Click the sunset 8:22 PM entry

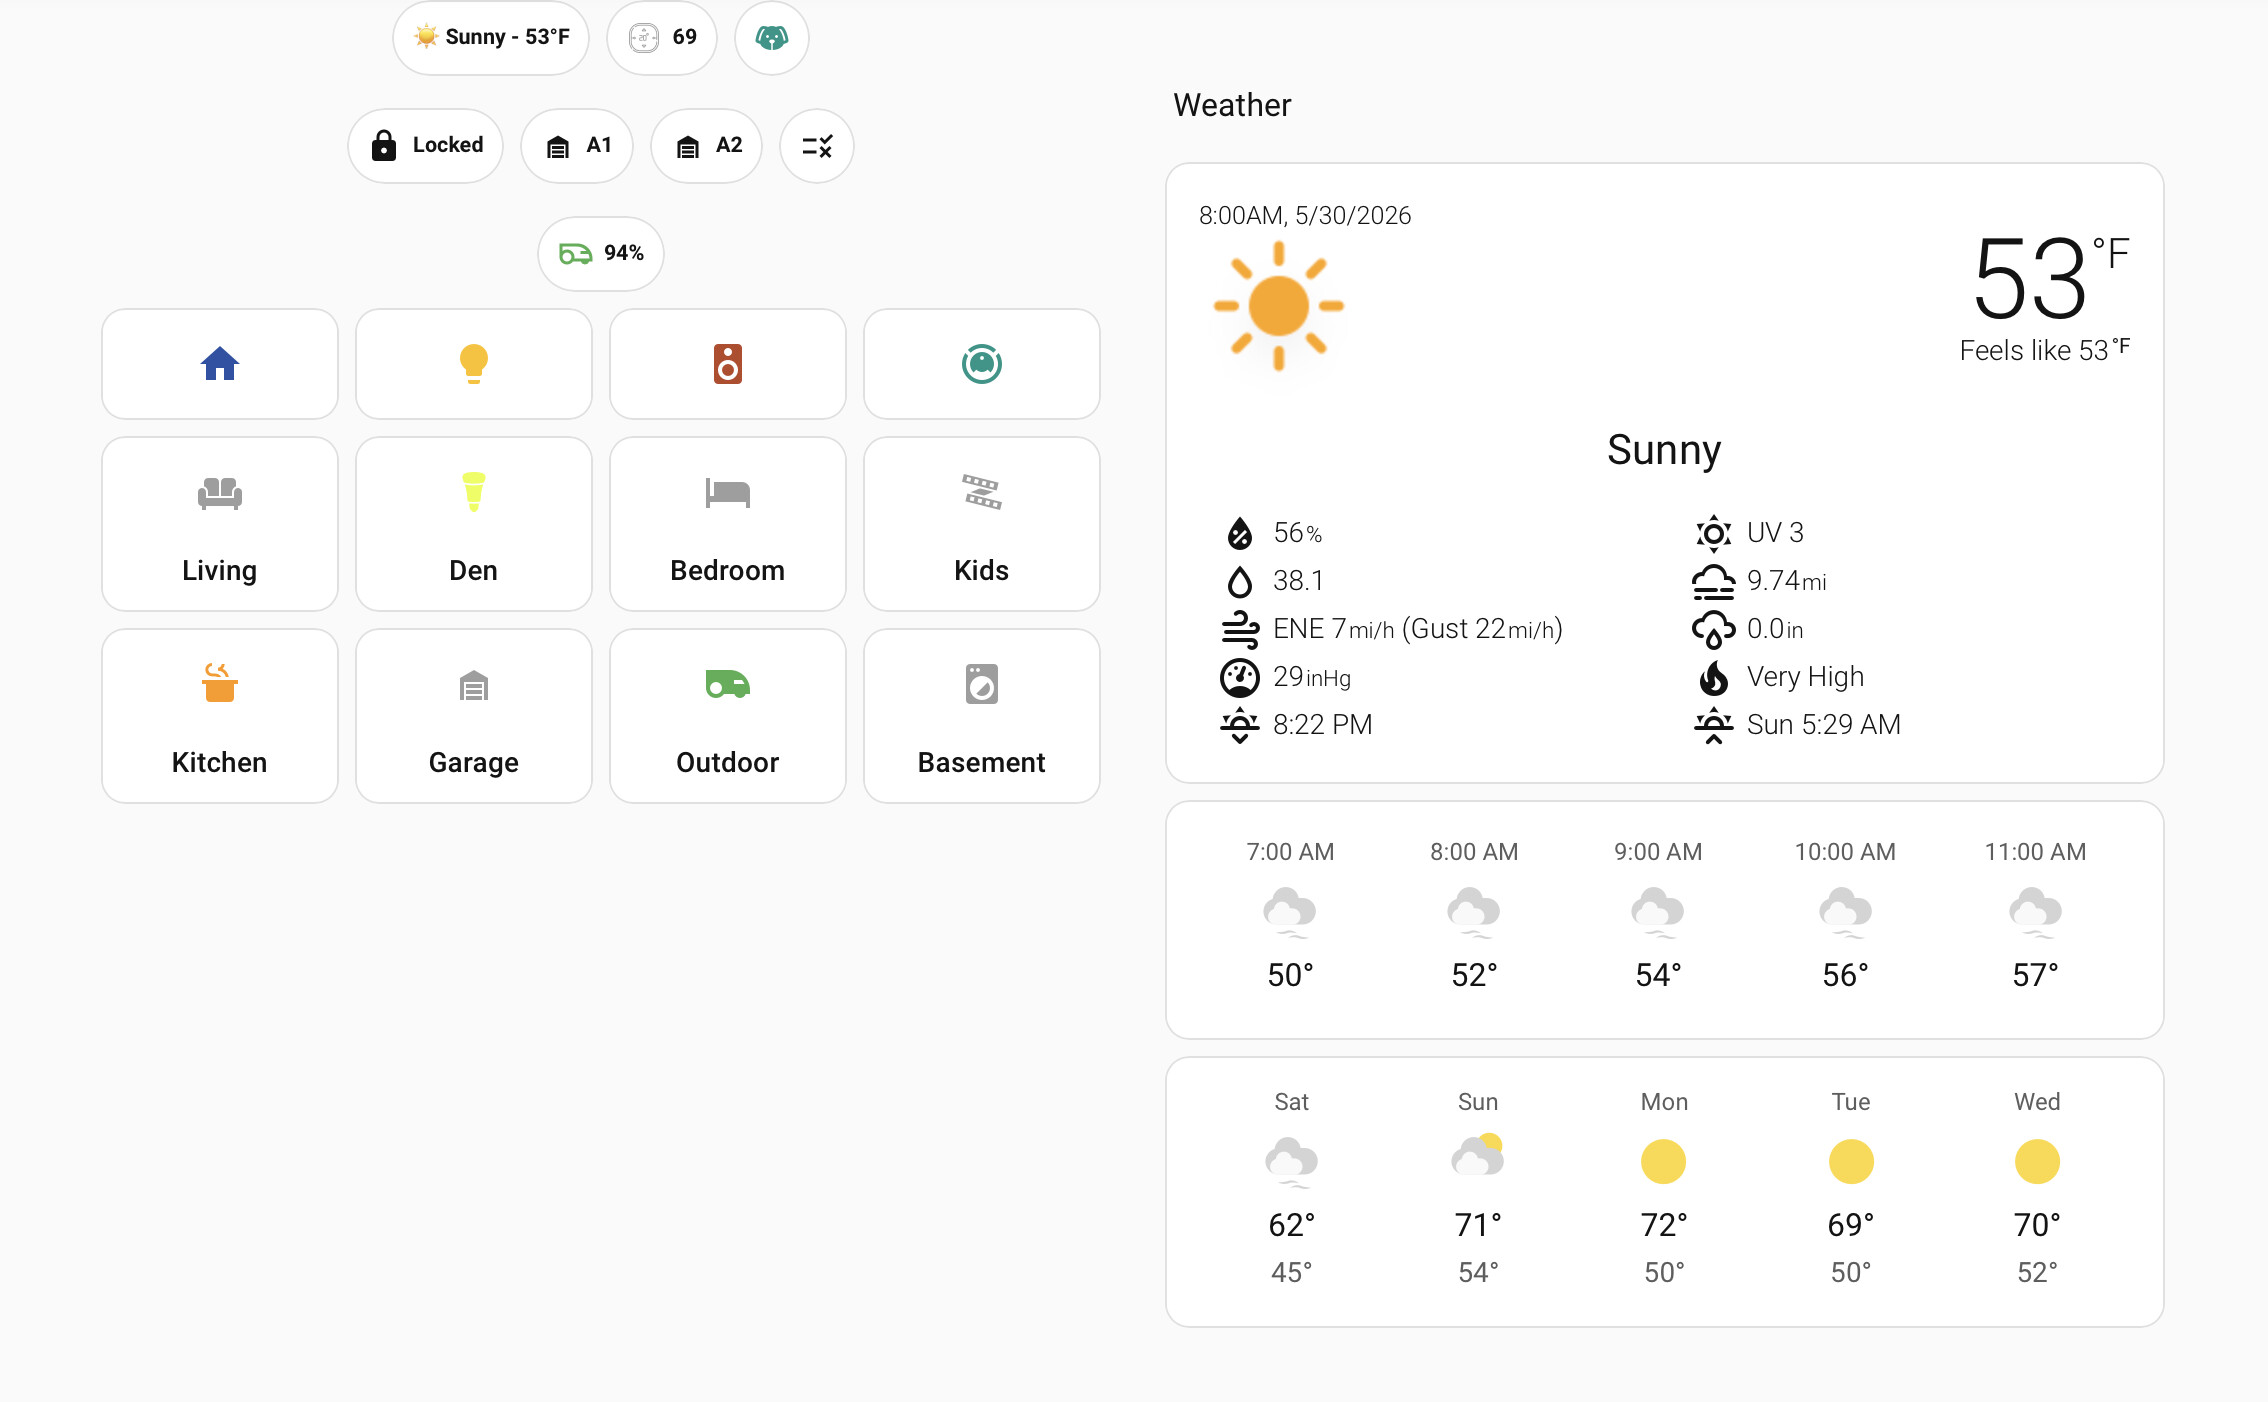1323,725
